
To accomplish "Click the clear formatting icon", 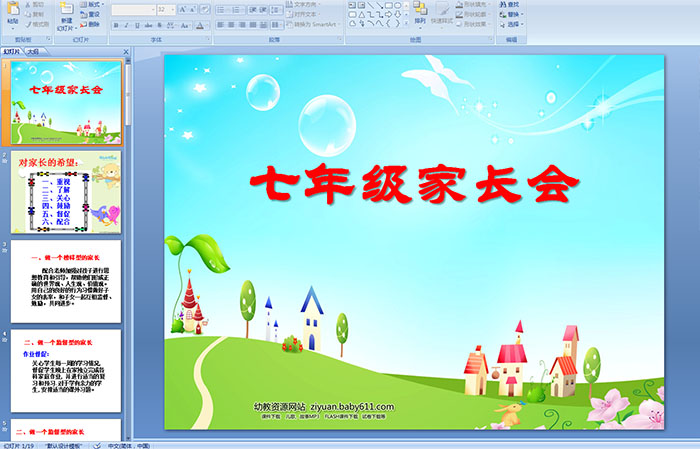I will point(205,9).
